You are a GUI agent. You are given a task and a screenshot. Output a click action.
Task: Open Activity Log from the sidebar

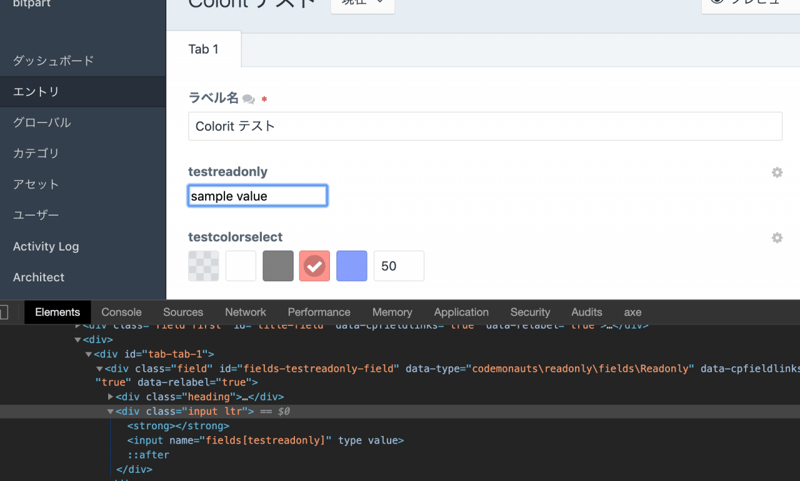pyautogui.click(x=46, y=247)
